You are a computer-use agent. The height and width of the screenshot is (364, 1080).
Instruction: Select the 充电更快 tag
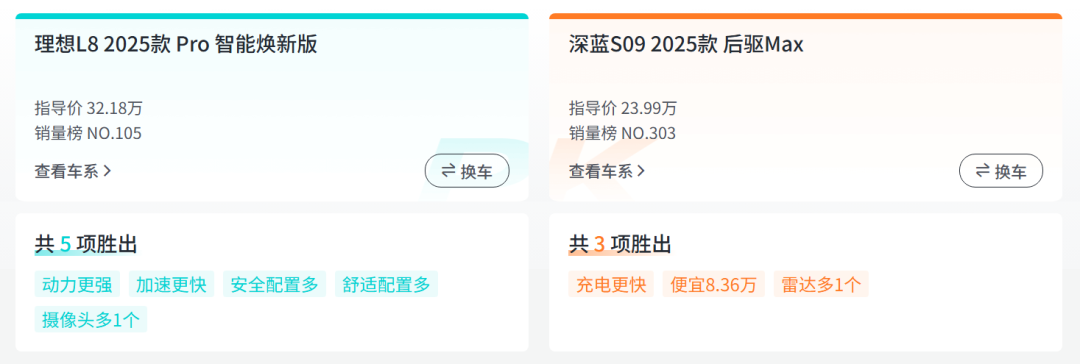(x=611, y=284)
